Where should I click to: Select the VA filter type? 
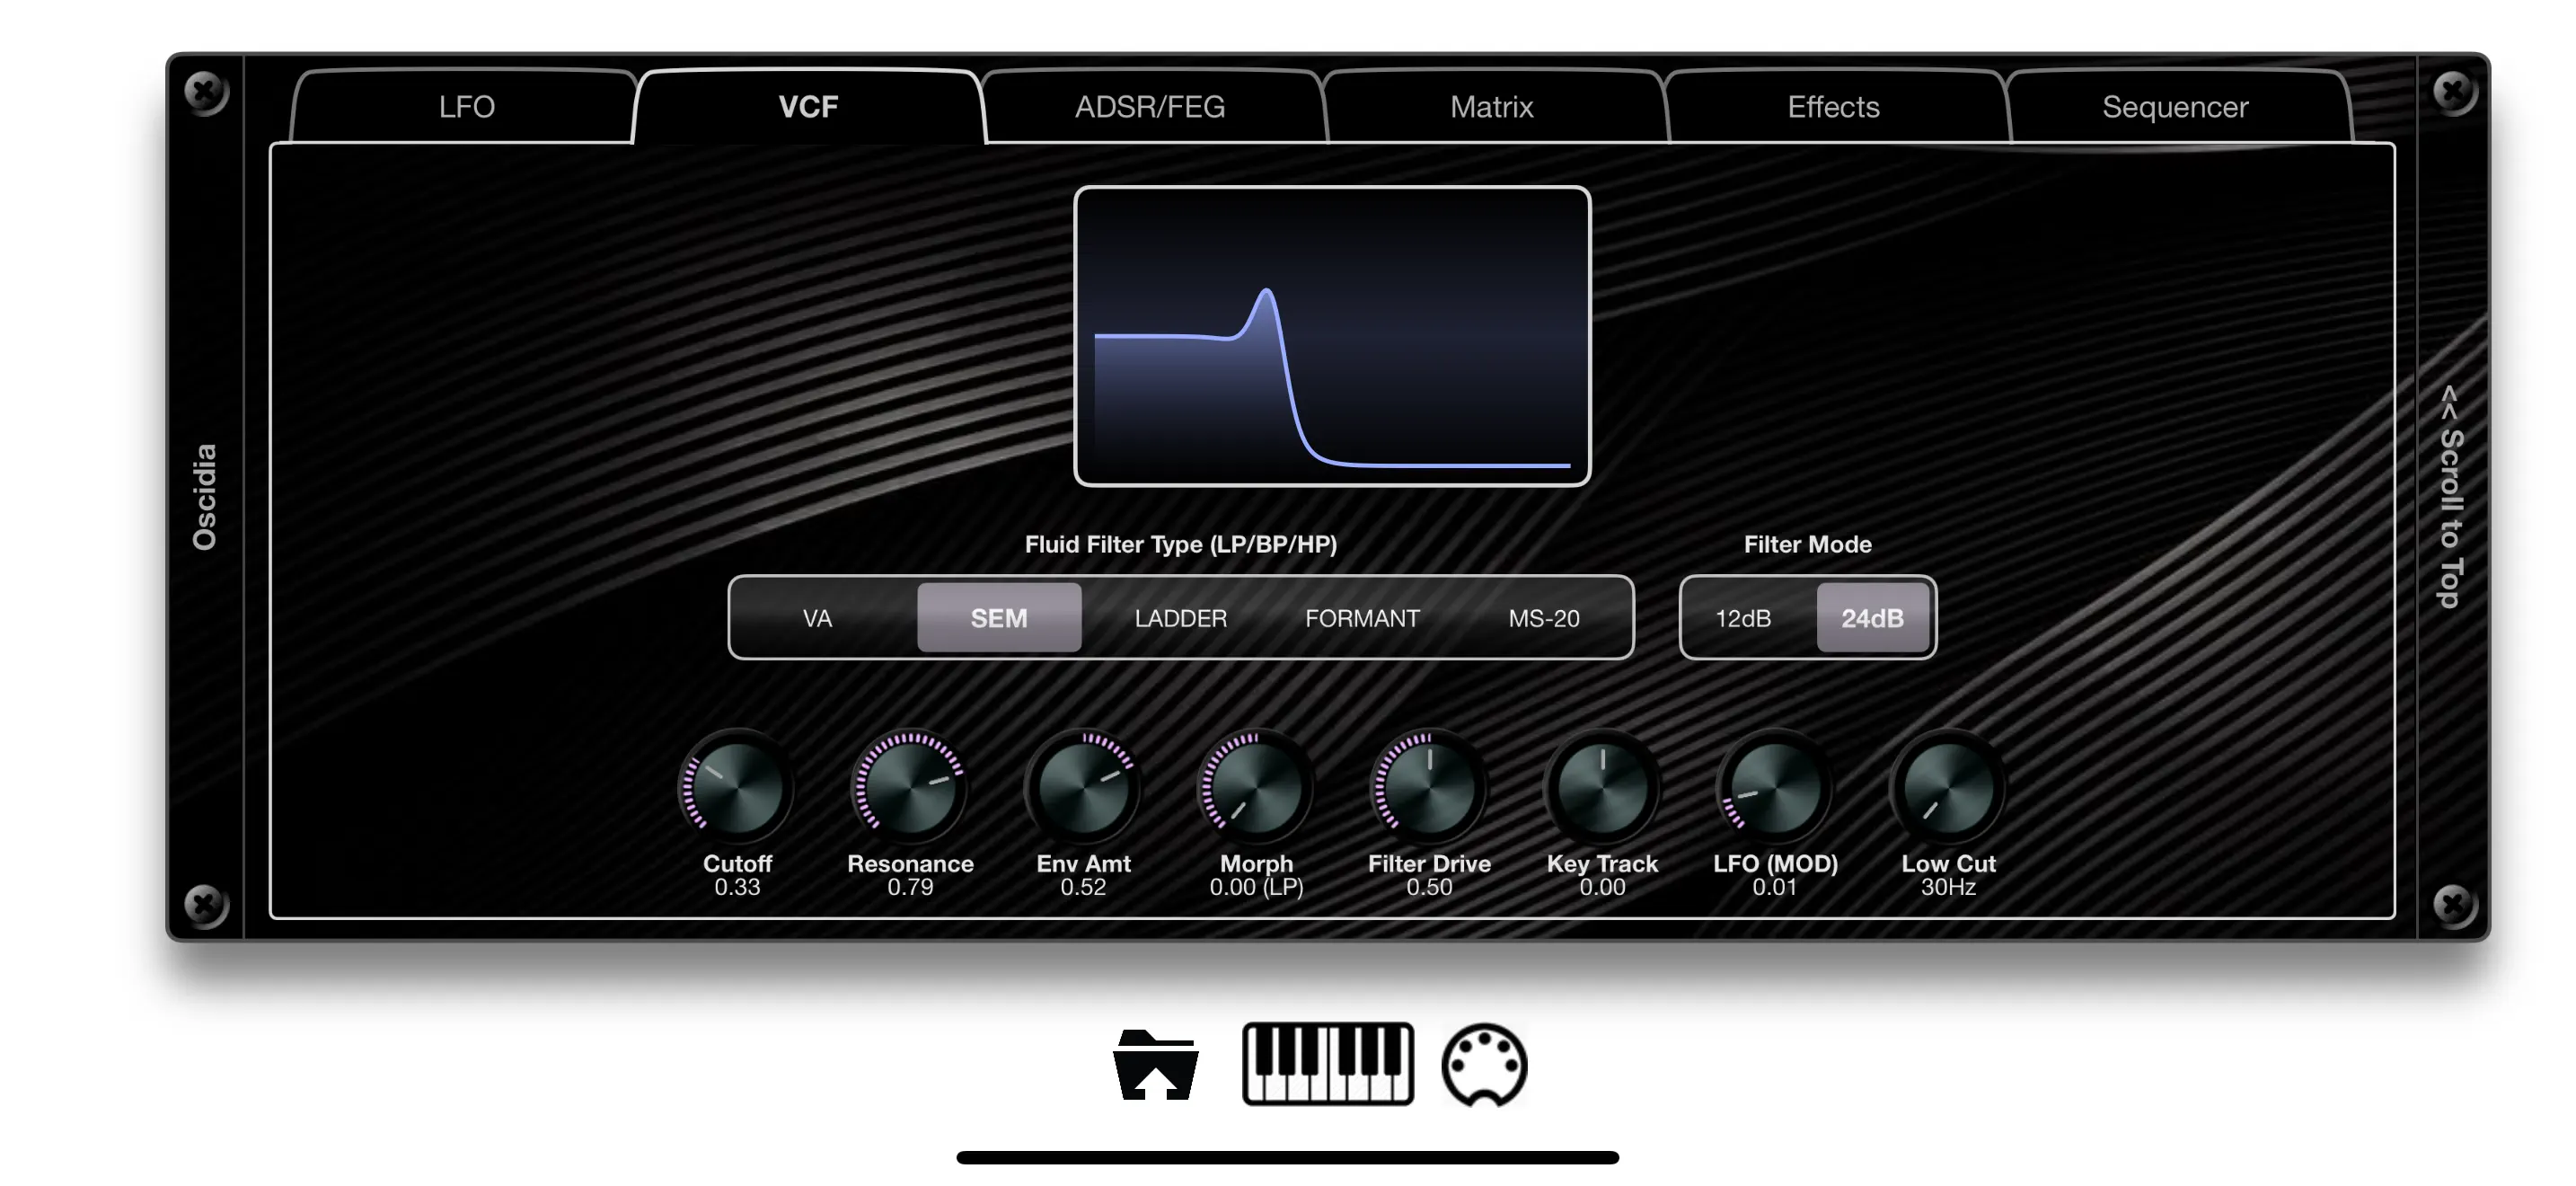pyautogui.click(x=817, y=618)
